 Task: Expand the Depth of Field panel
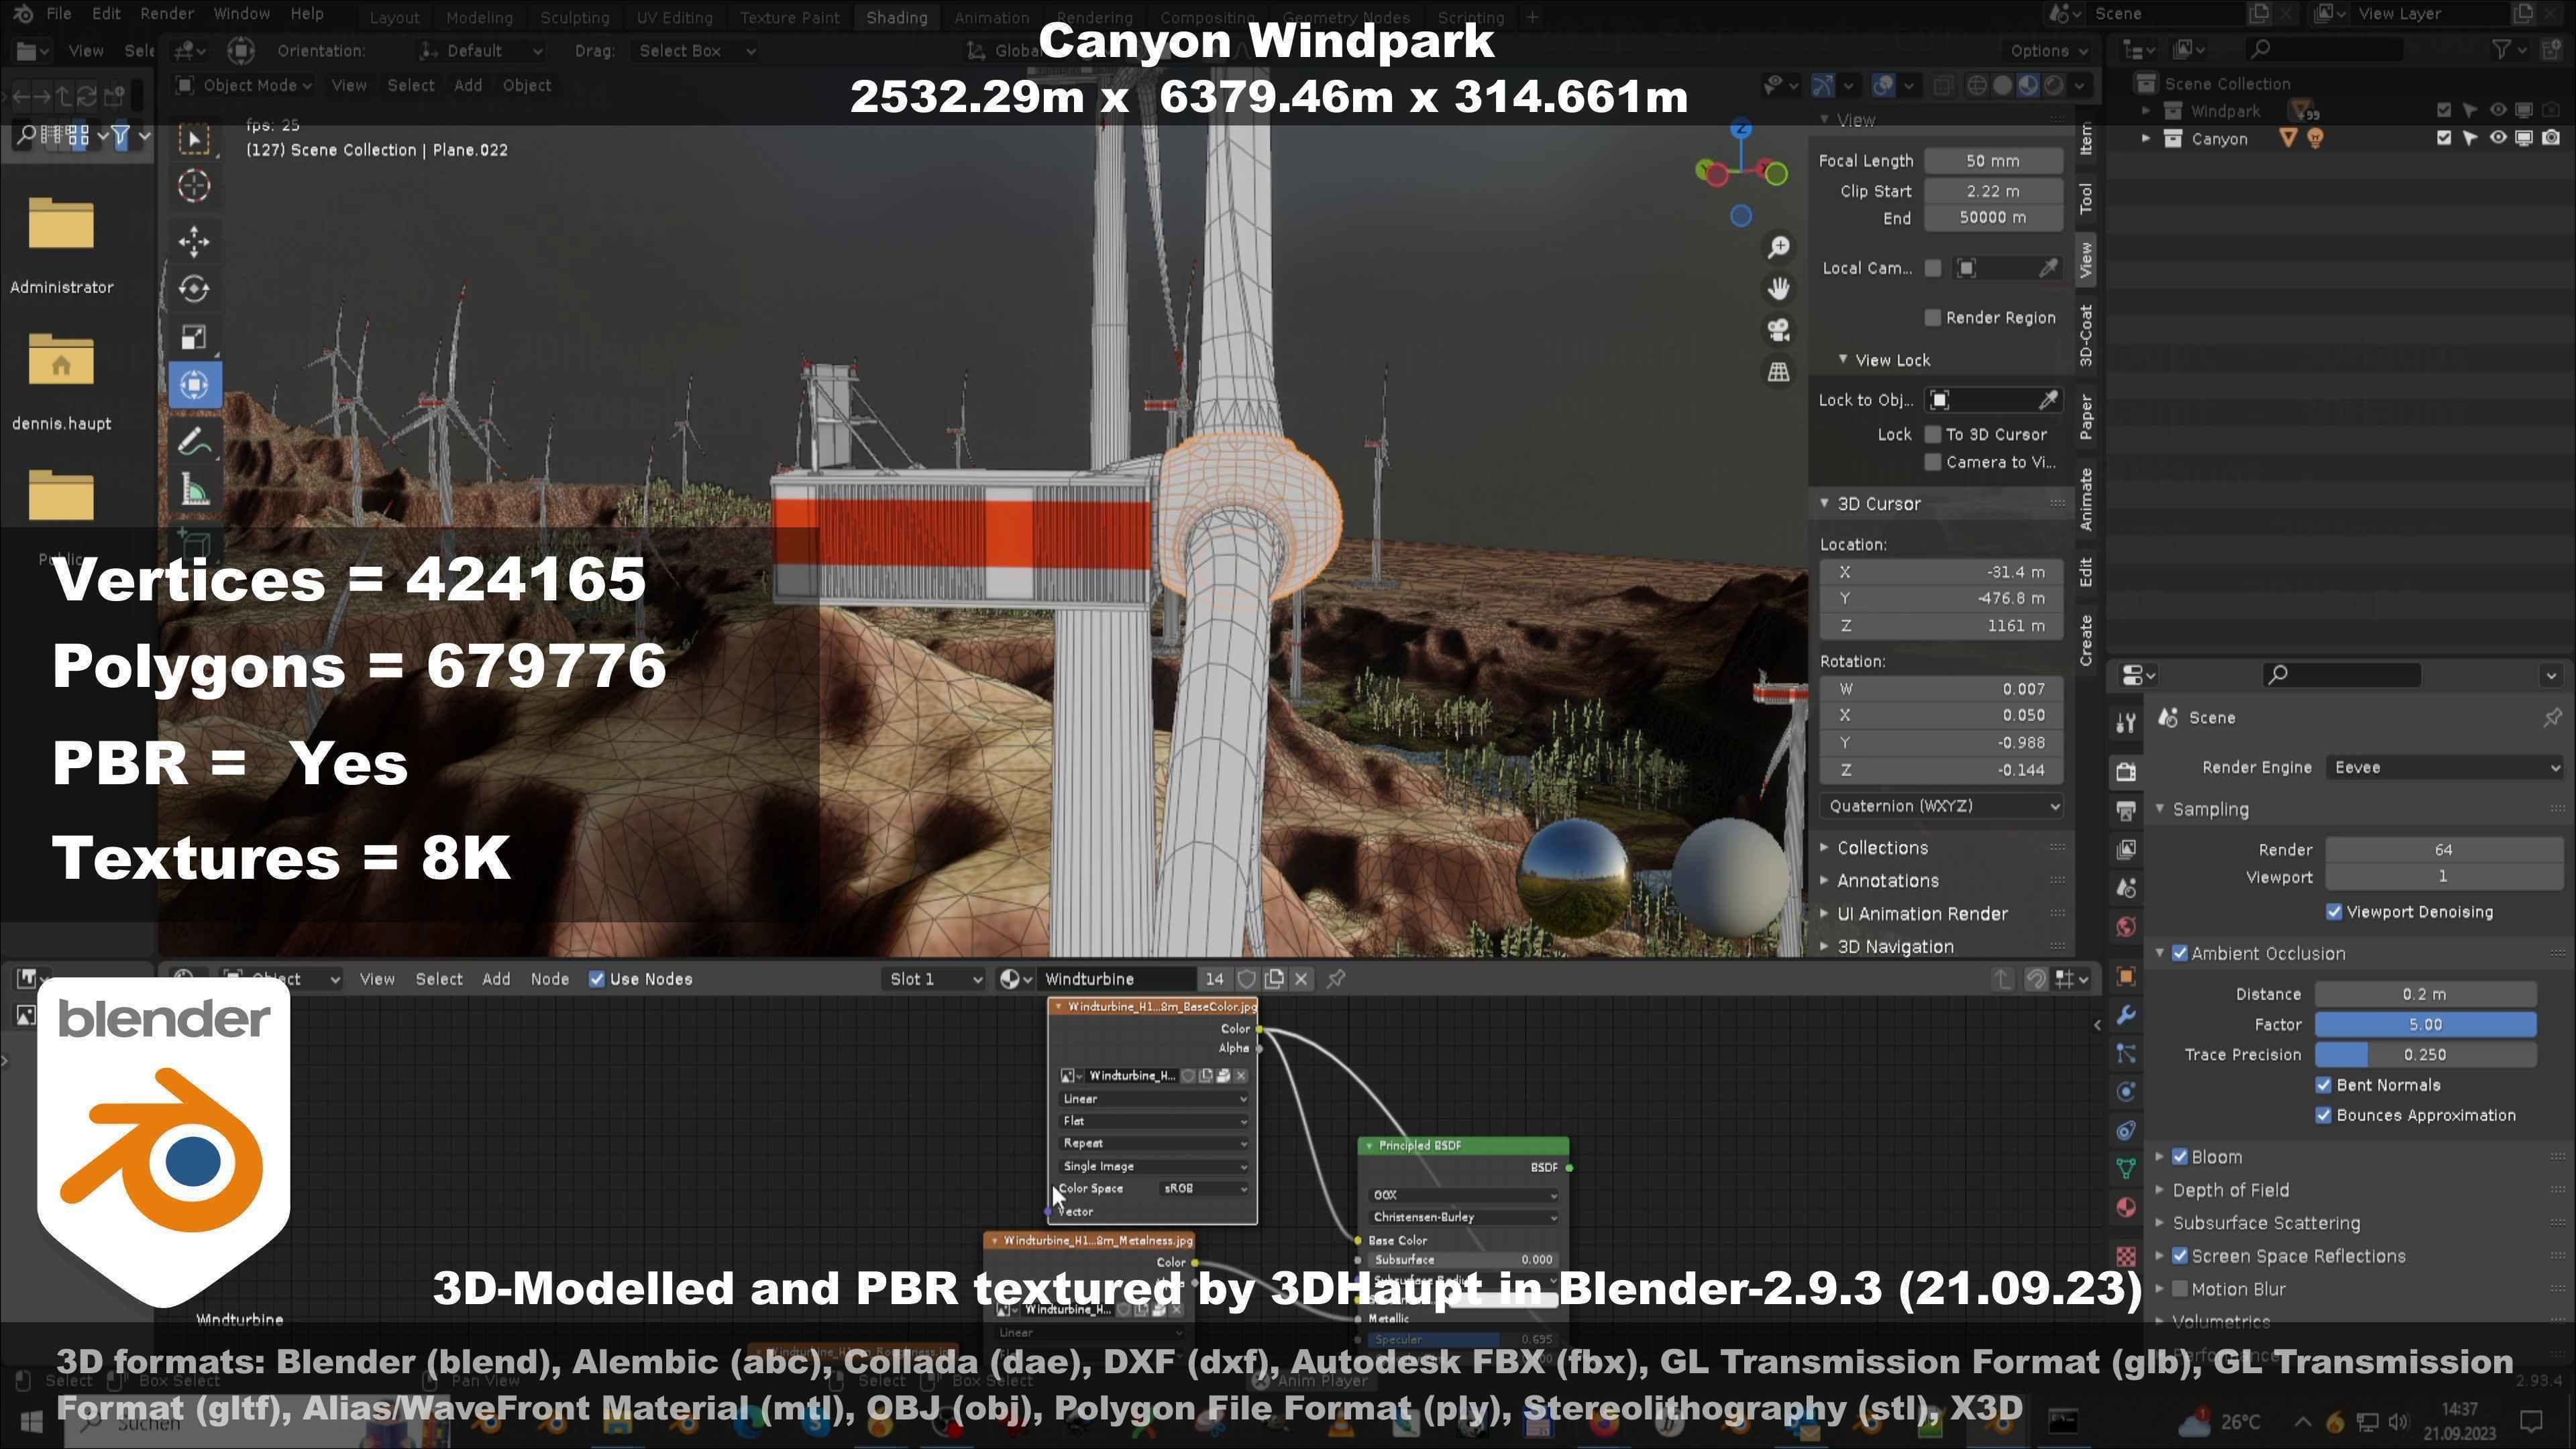tap(2231, 1190)
